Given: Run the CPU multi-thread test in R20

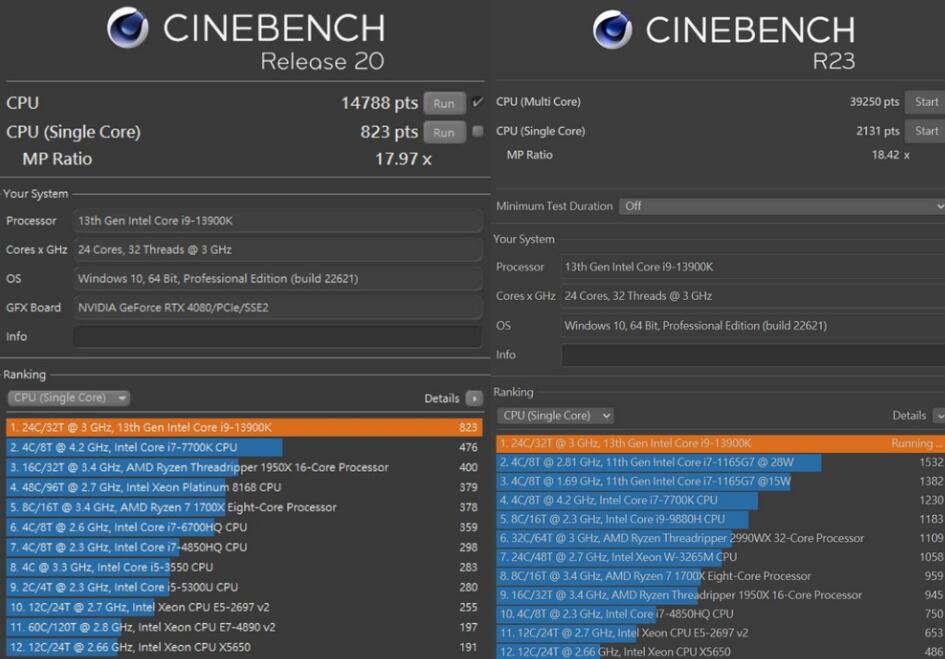Looking at the screenshot, I should tap(444, 103).
